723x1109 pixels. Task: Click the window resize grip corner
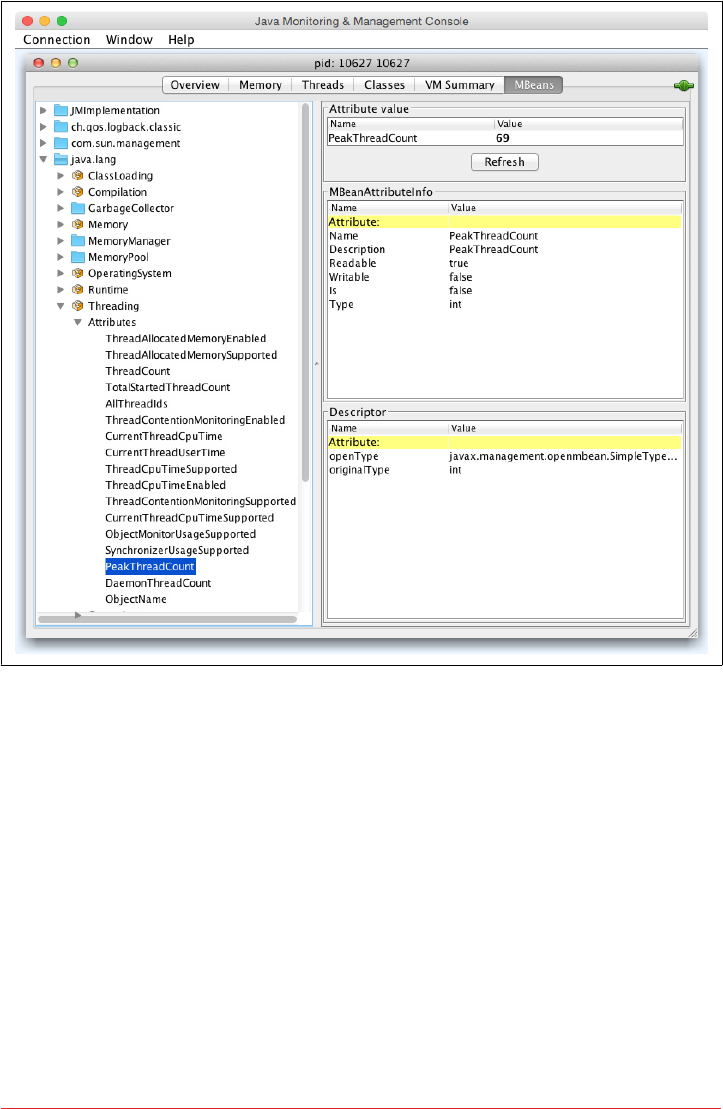693,633
